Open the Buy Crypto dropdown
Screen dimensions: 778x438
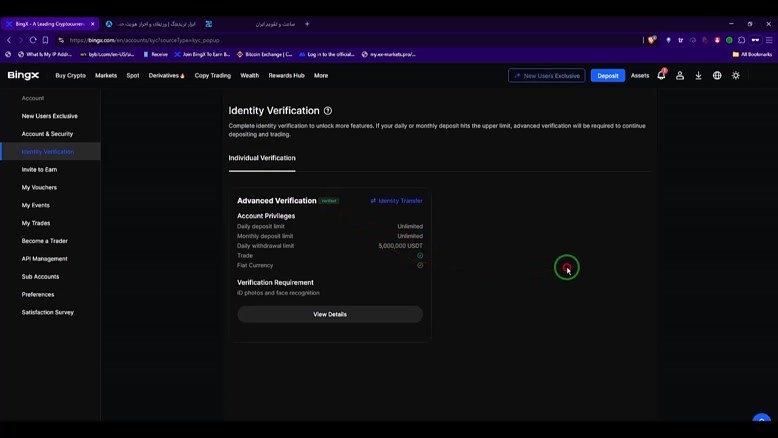[x=70, y=76]
